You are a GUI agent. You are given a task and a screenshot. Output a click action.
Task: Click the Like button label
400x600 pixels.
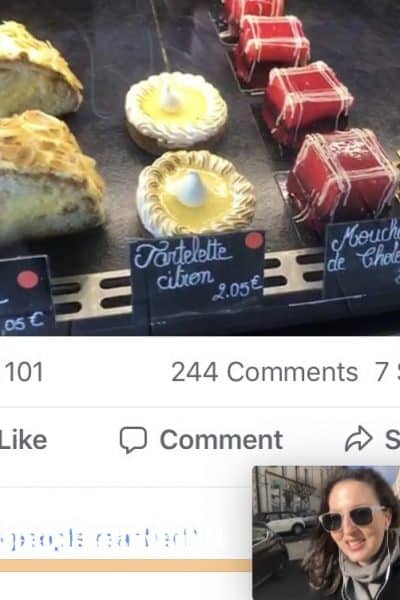[23, 440]
